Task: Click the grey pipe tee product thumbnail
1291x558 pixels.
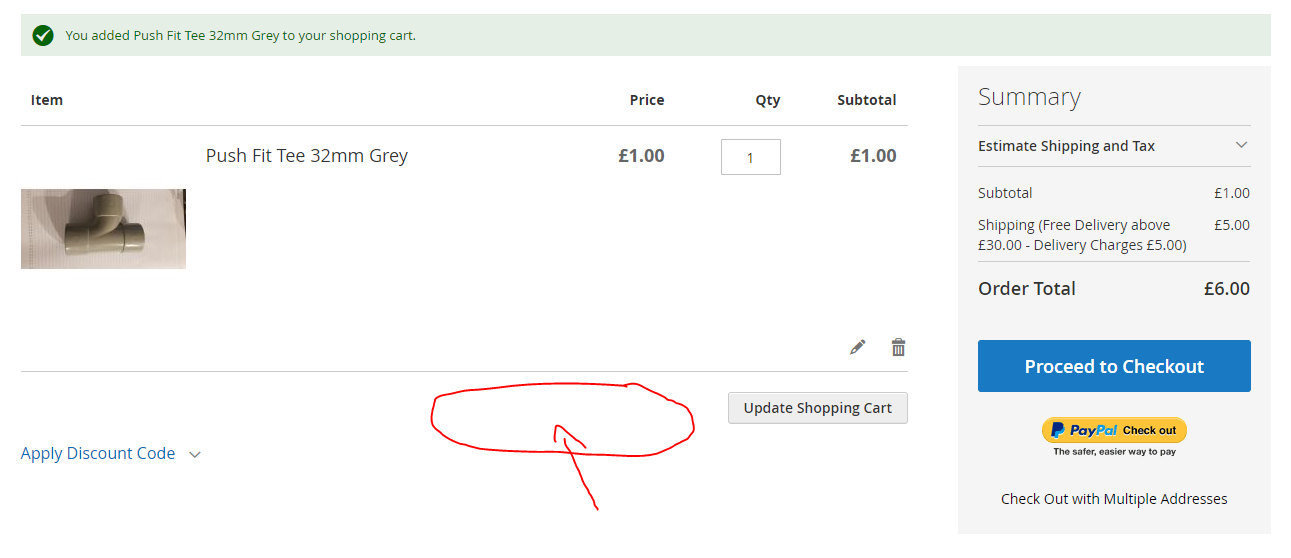Action: (103, 229)
